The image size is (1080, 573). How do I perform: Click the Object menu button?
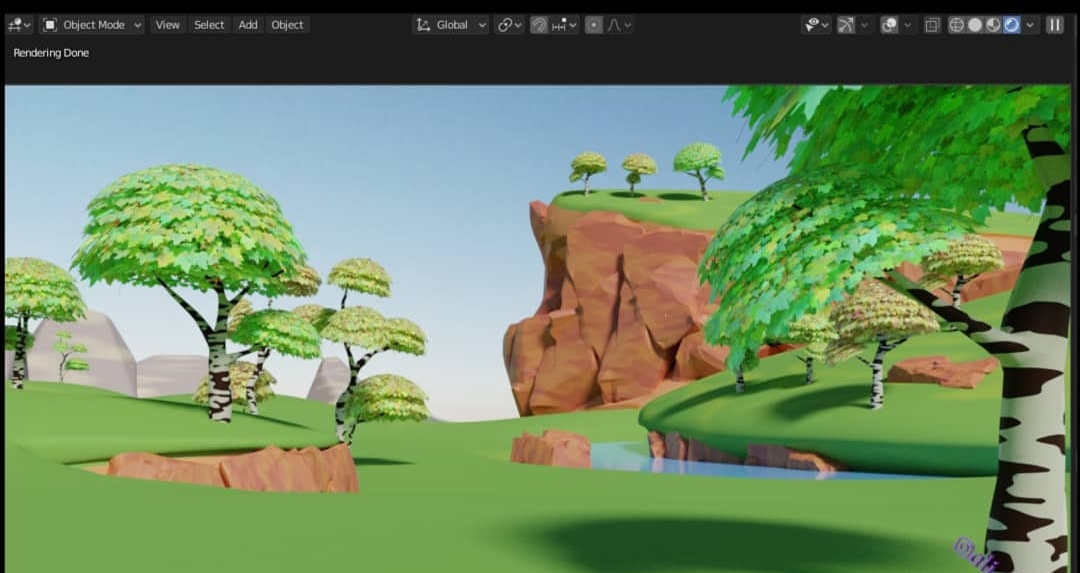(x=287, y=25)
